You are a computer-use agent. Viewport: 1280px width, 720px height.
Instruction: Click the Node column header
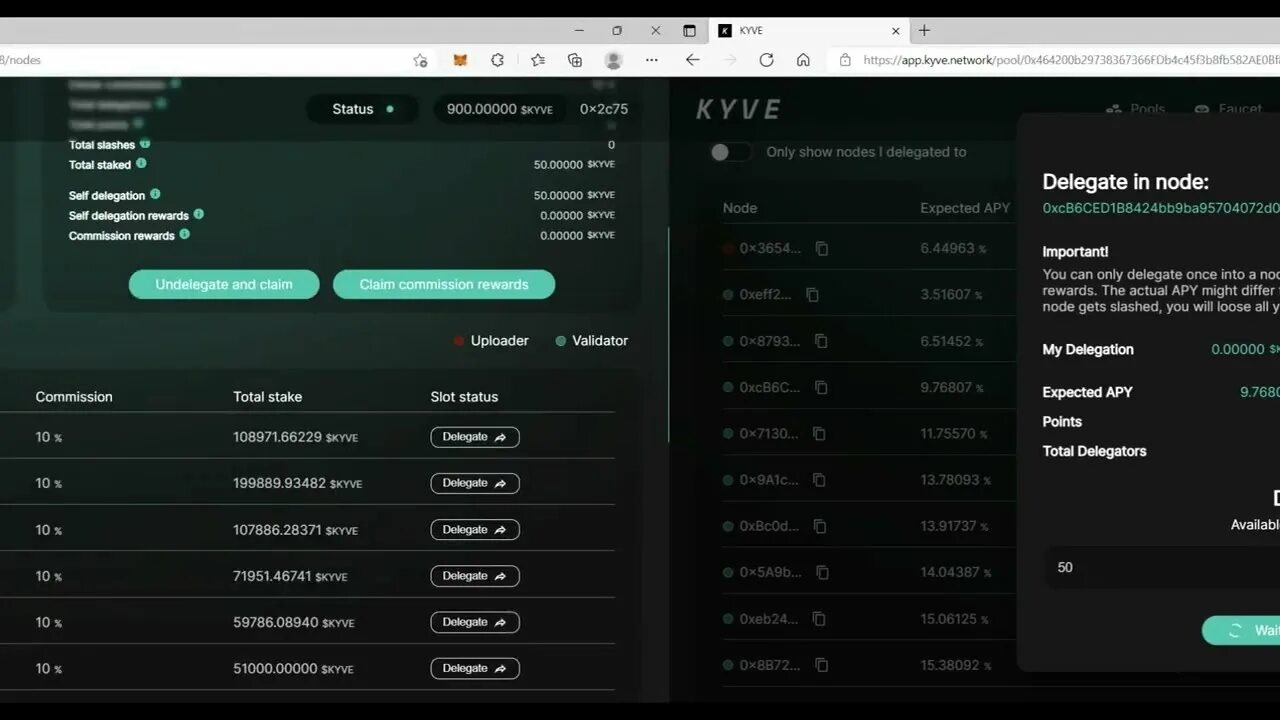click(740, 208)
